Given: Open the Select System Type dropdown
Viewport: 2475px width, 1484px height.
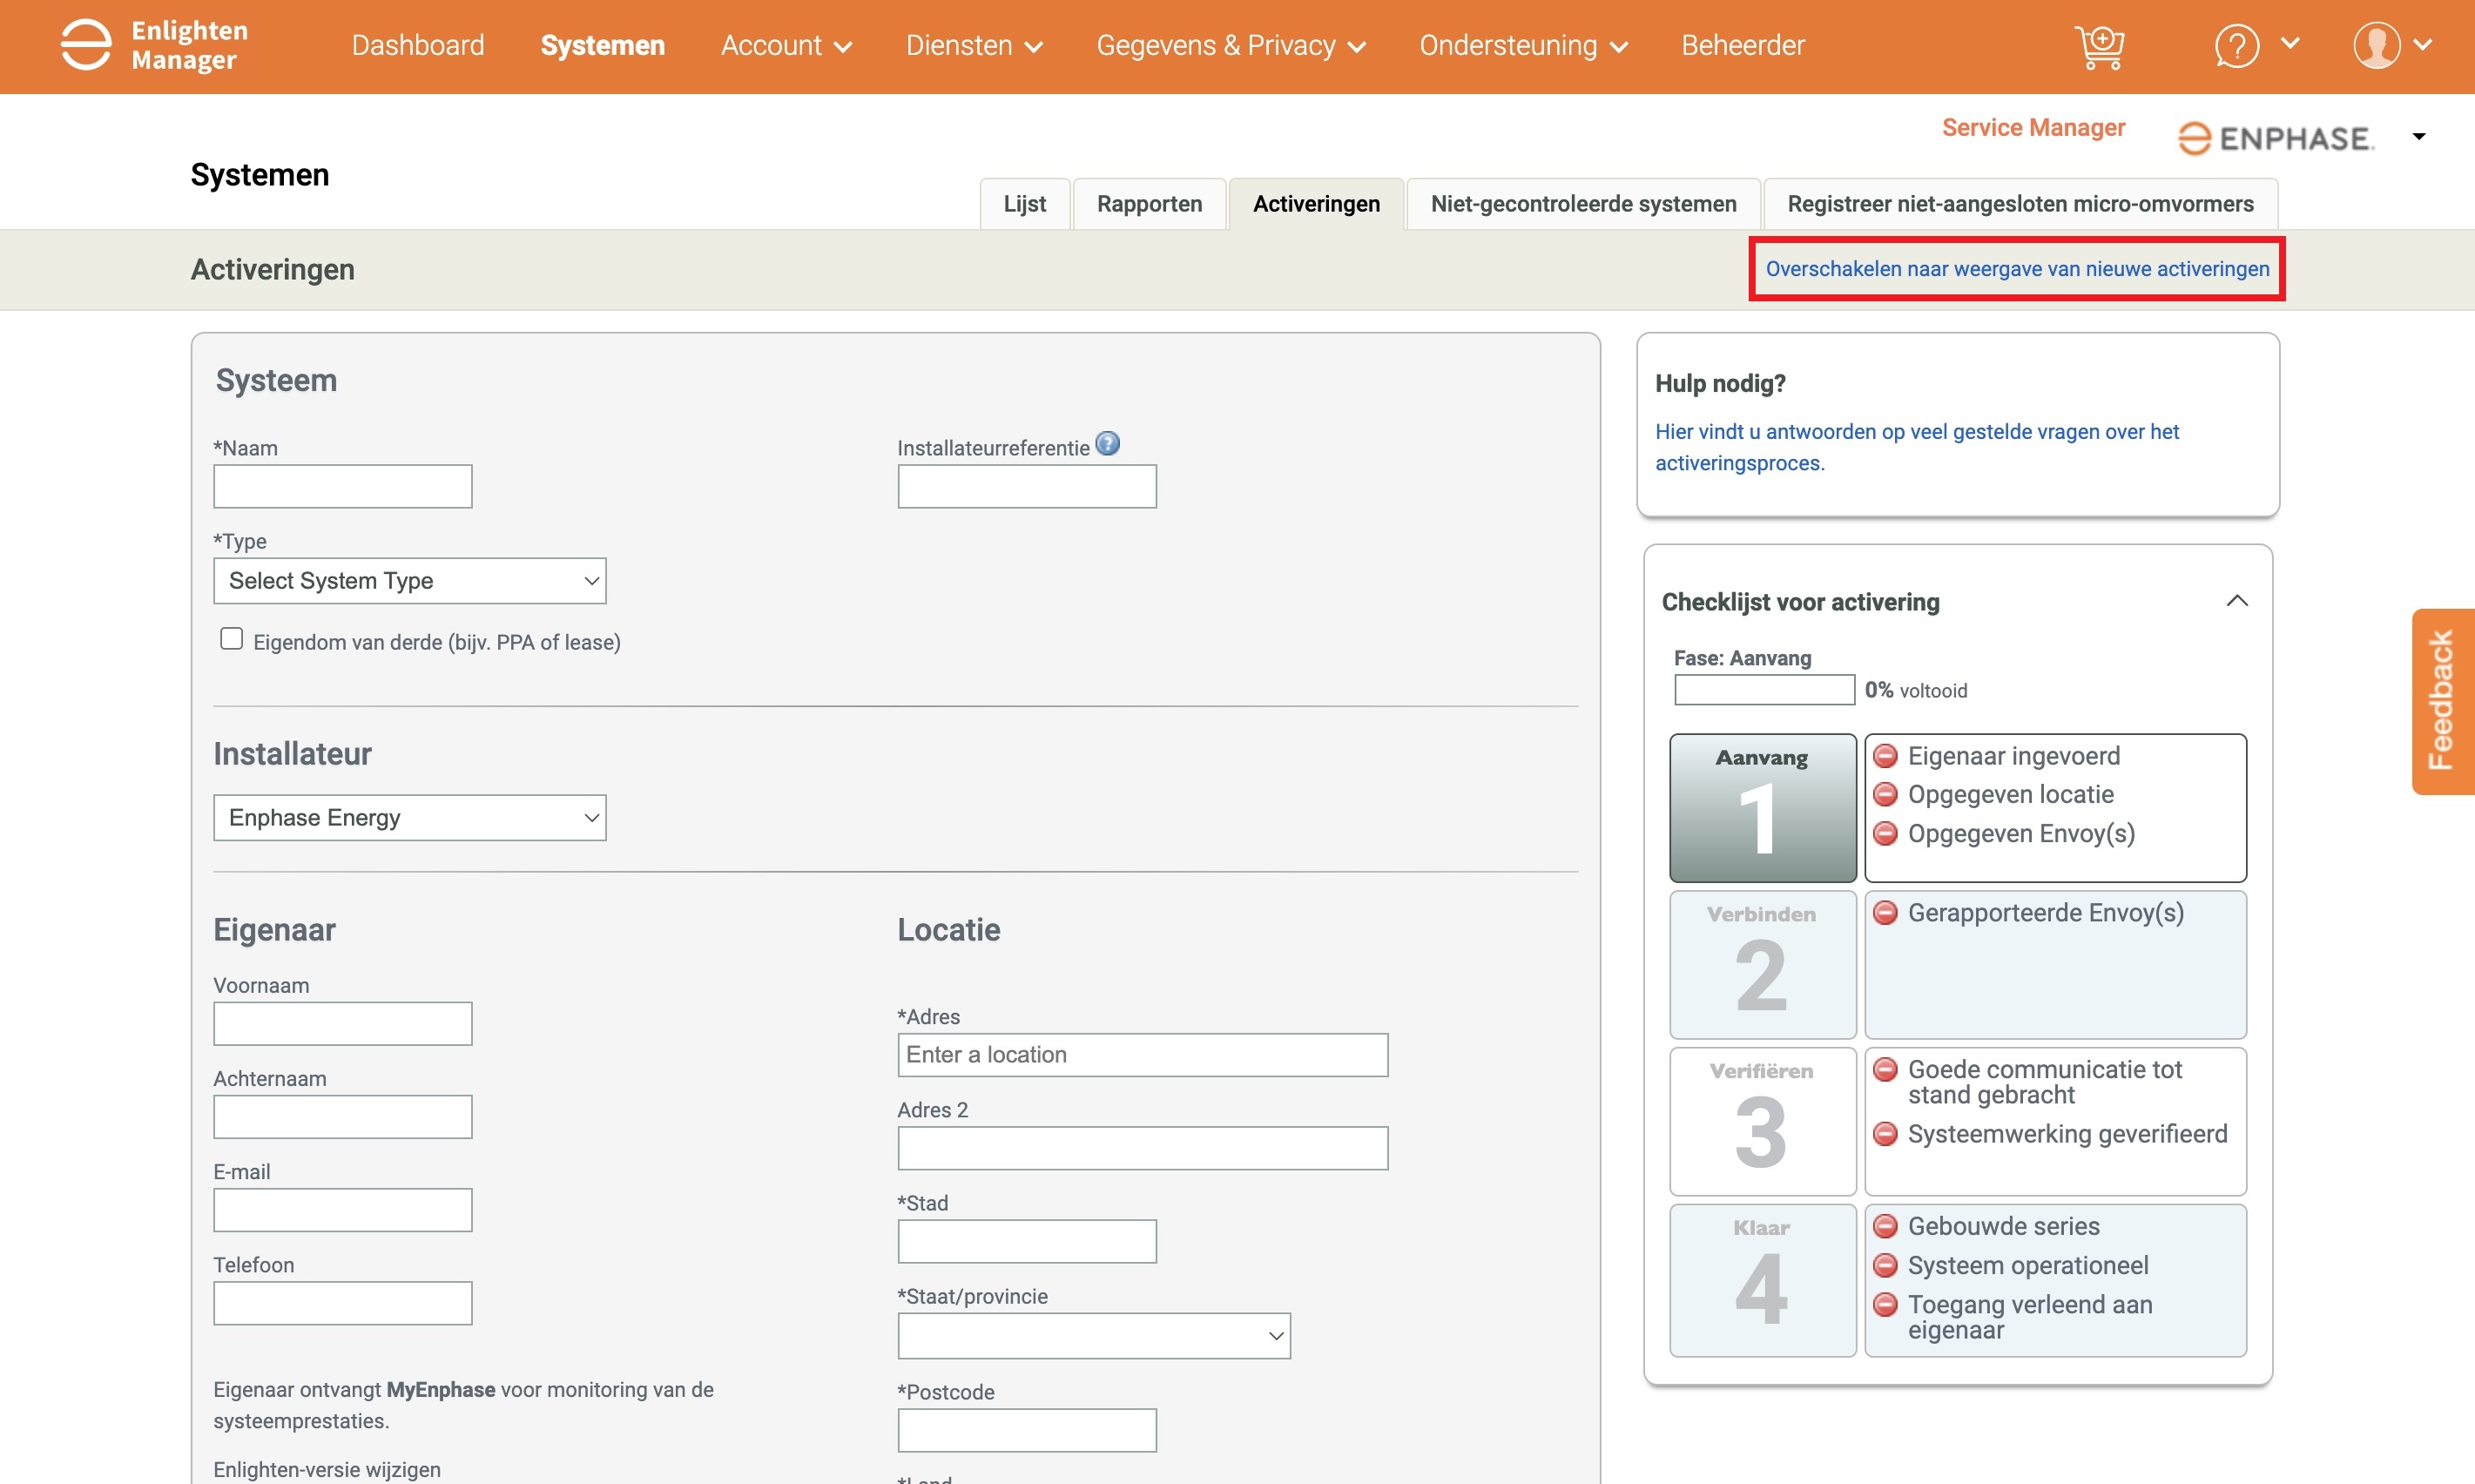Looking at the screenshot, I should [x=410, y=581].
